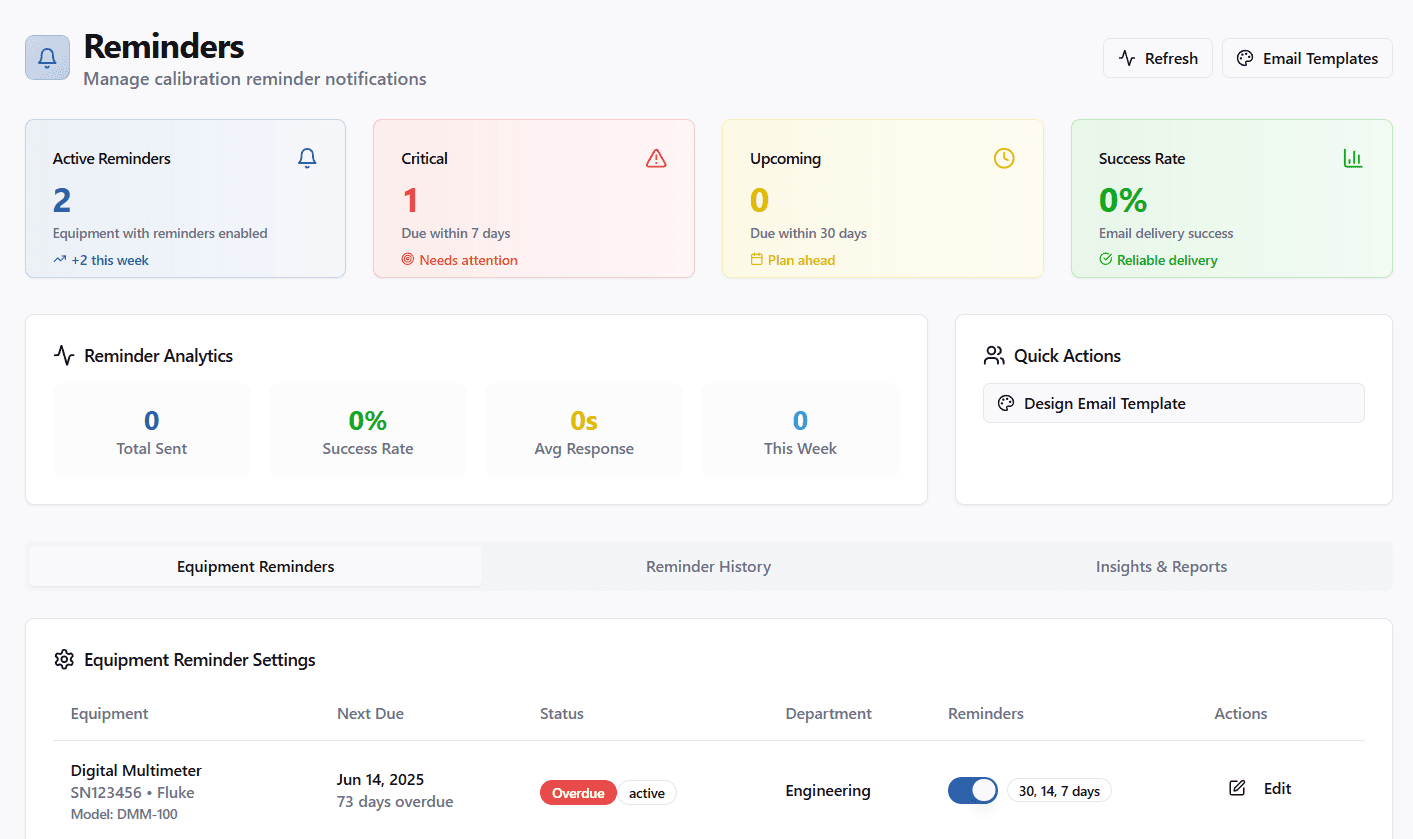Click the bell icon beside Reminders title
1413x839 pixels.
tap(47, 58)
